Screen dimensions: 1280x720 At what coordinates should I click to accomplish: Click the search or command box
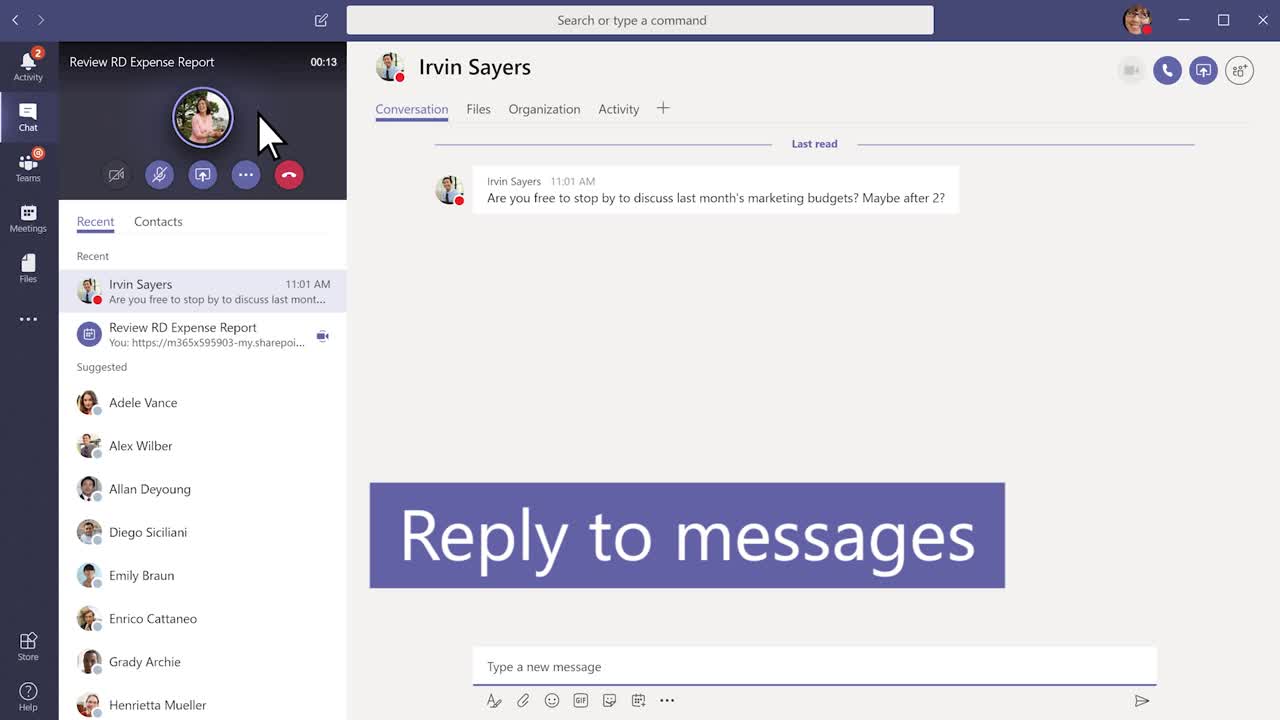(640, 20)
